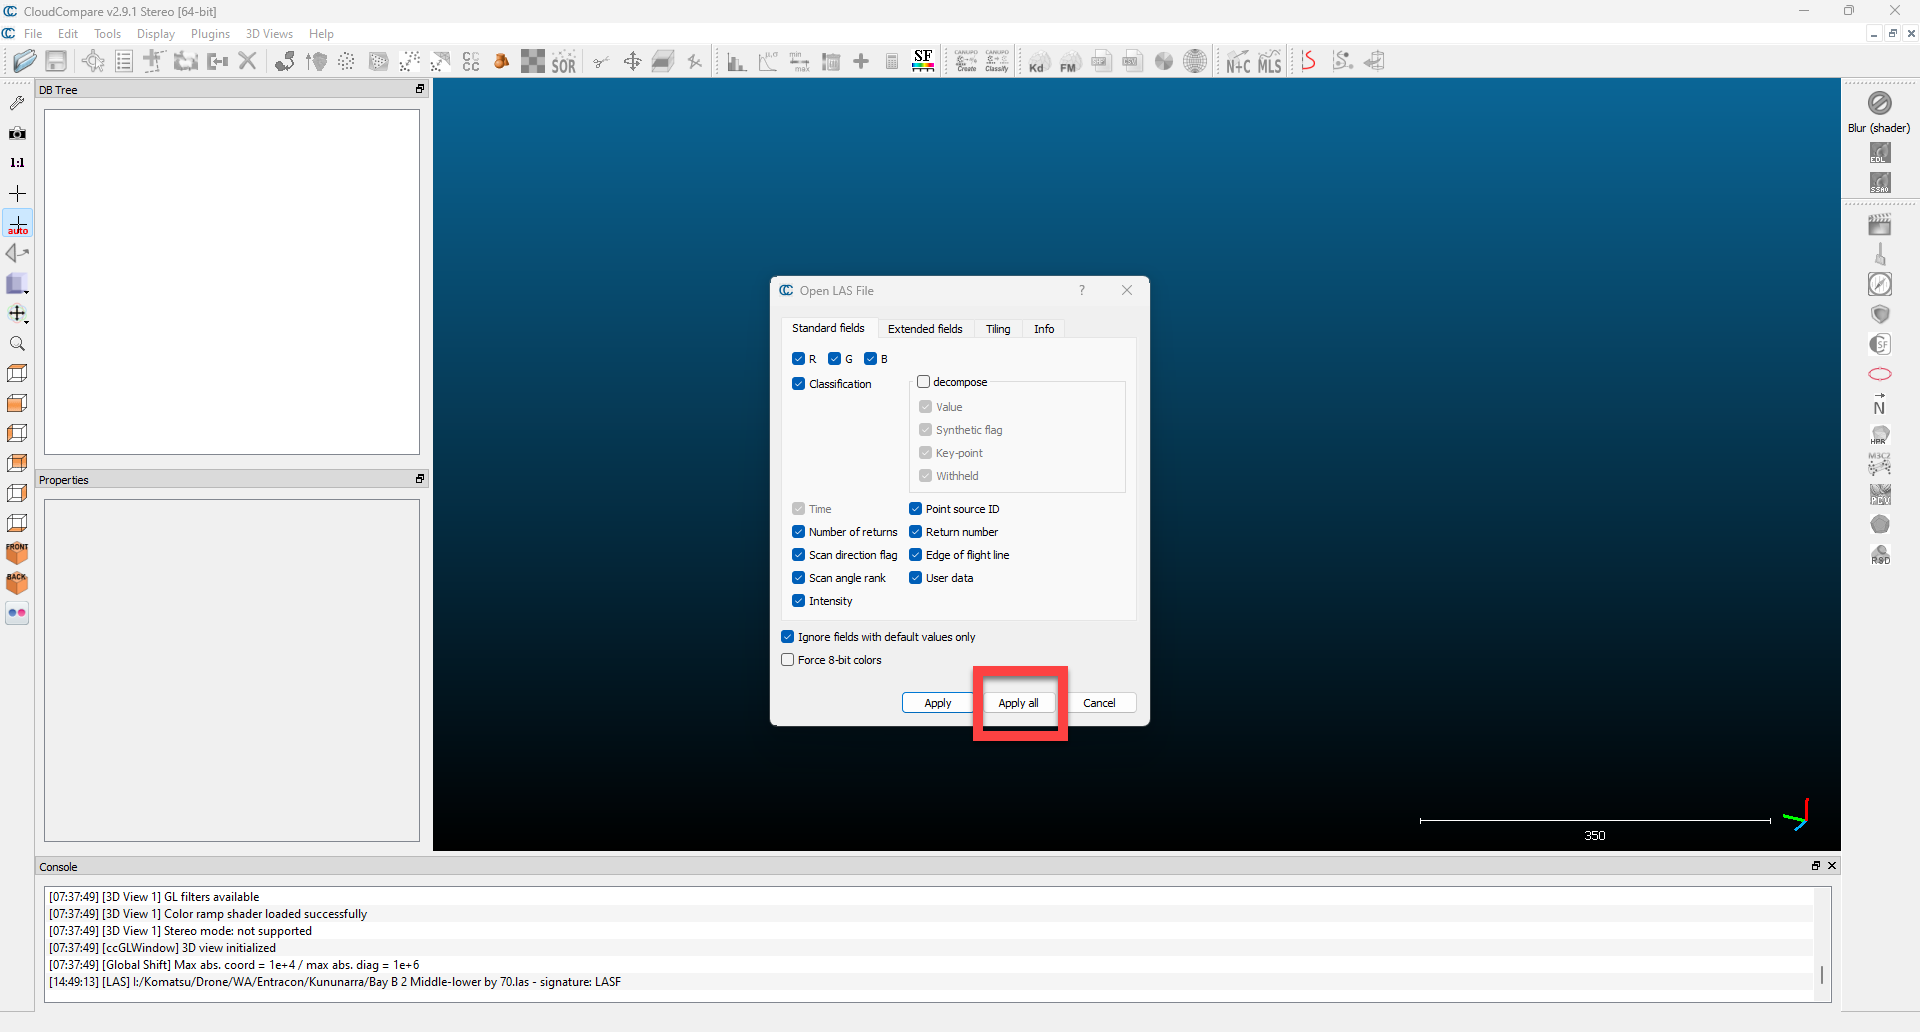This screenshot has width=1920, height=1032.
Task: Select the point picking tool icon
Action: [x=93, y=62]
